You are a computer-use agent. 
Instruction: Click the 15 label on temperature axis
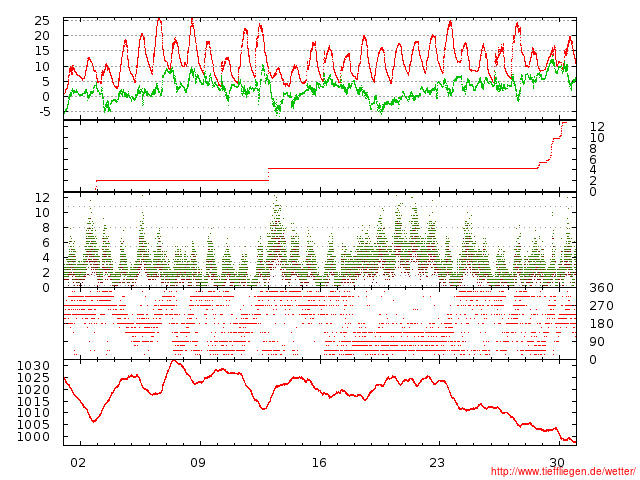pos(42,51)
